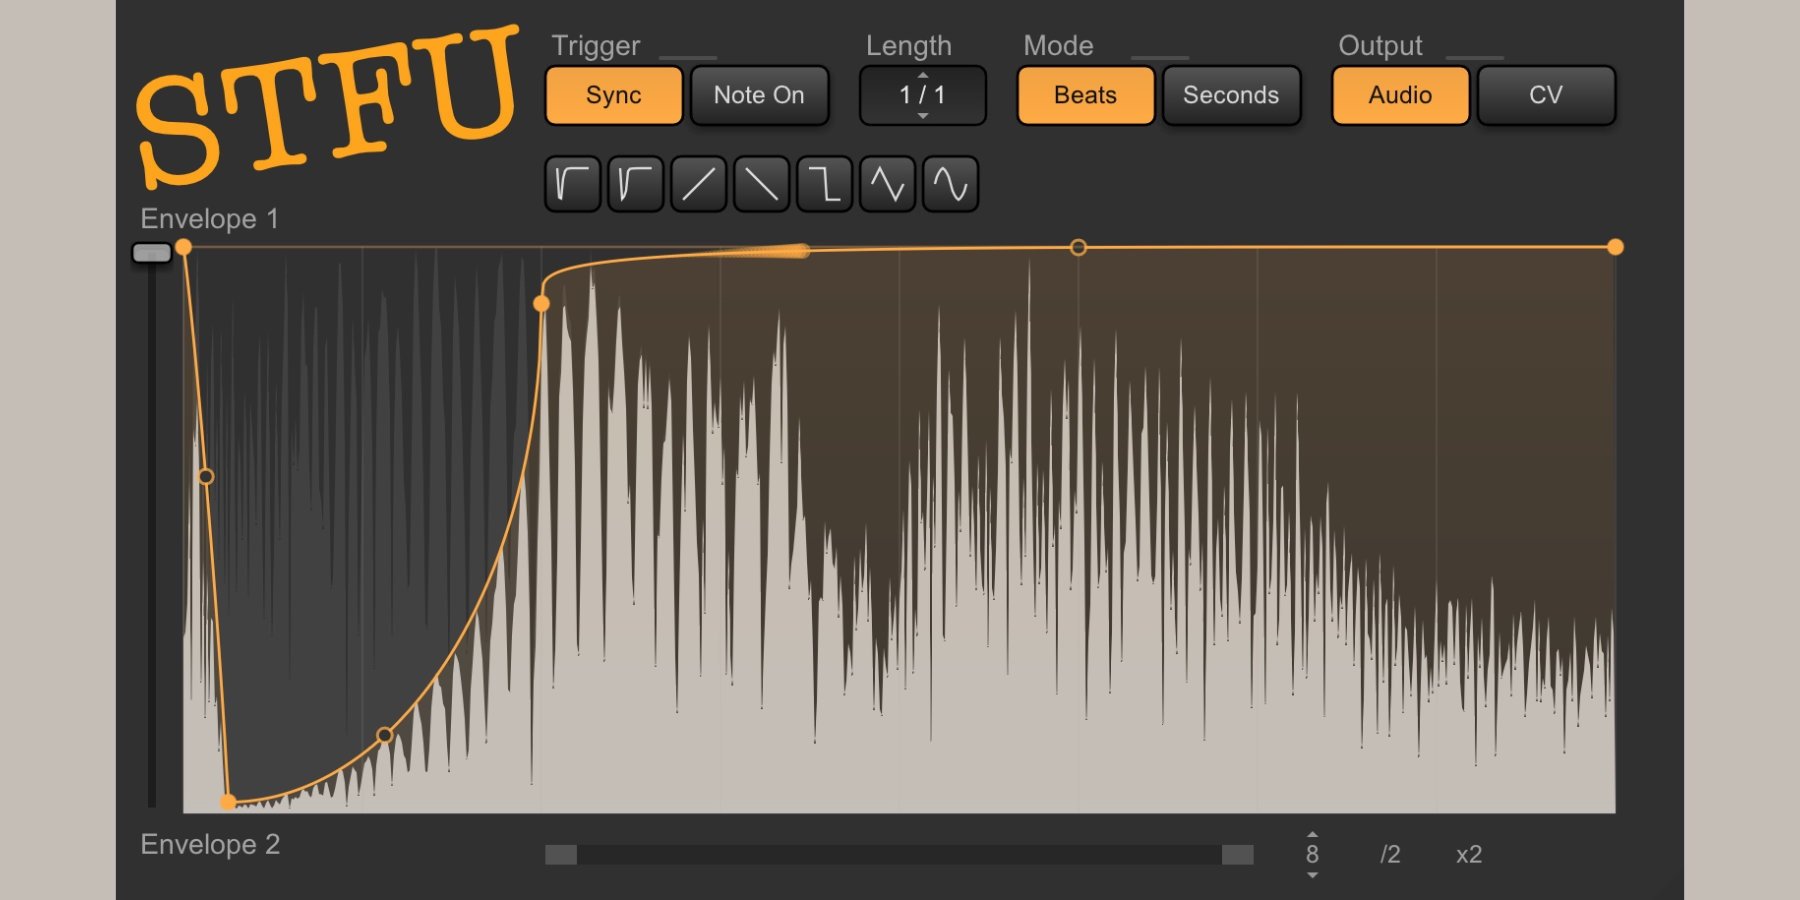The width and height of the screenshot is (1800, 900).
Task: Open the Envelope 1 tab
Action: [209, 219]
